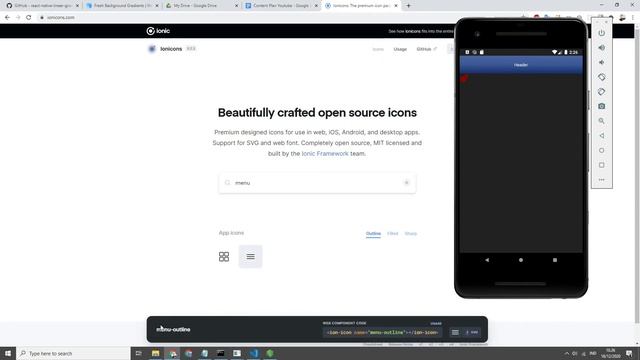The height and width of the screenshot is (360, 640).
Task: Select the Filled icon style tab
Action: click(x=392, y=233)
